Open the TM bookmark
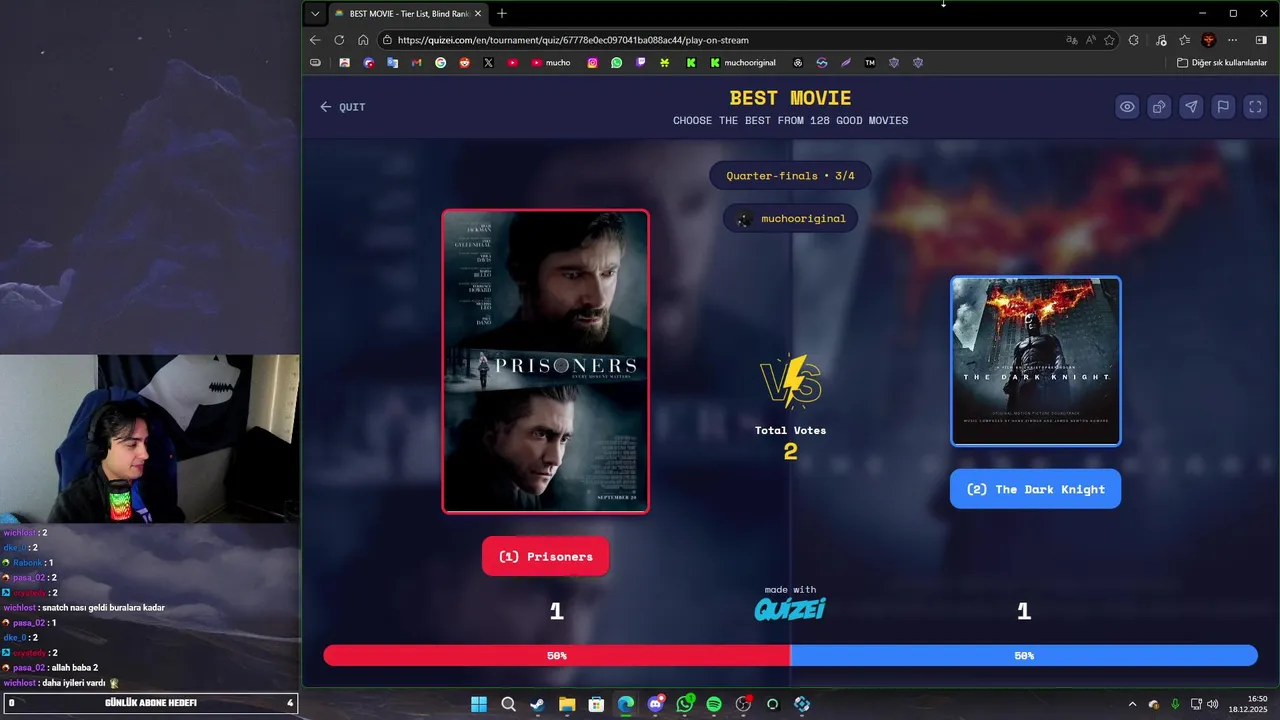 [x=870, y=62]
